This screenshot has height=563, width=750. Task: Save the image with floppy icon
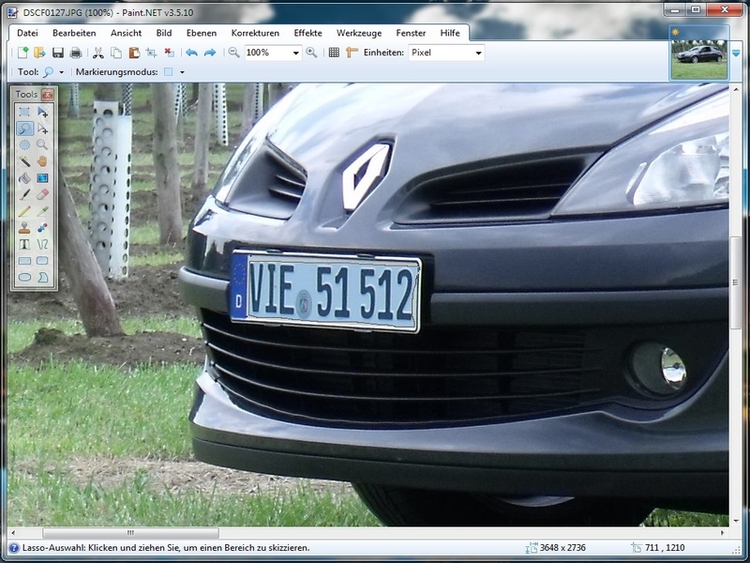pos(58,53)
